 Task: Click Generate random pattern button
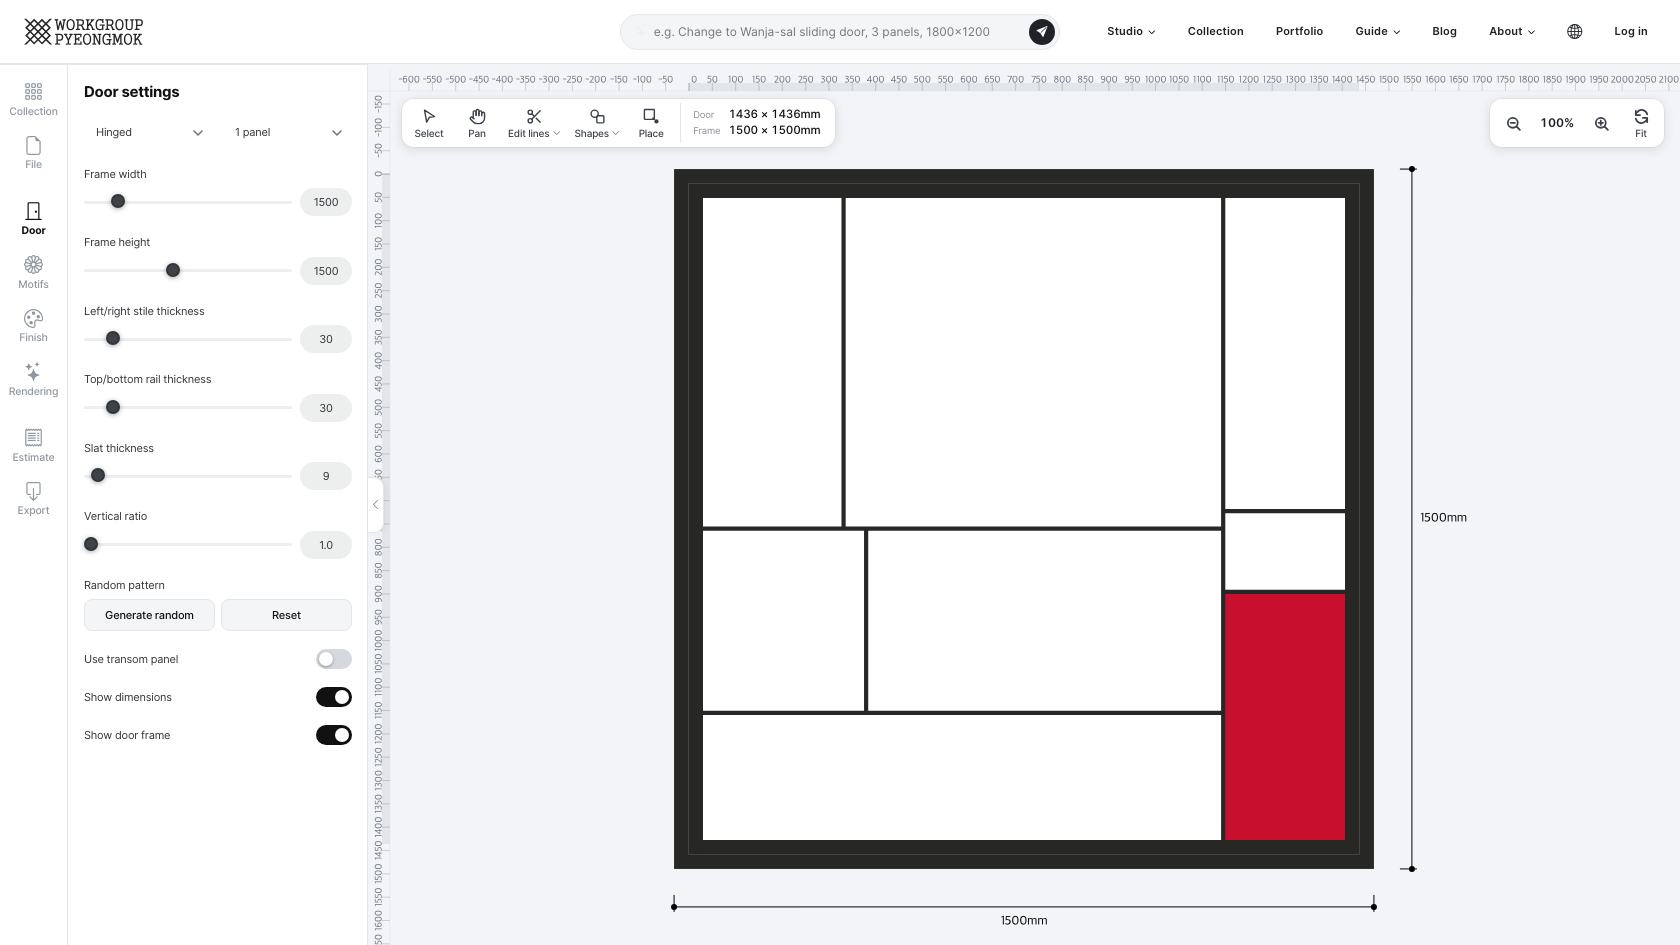[149, 615]
